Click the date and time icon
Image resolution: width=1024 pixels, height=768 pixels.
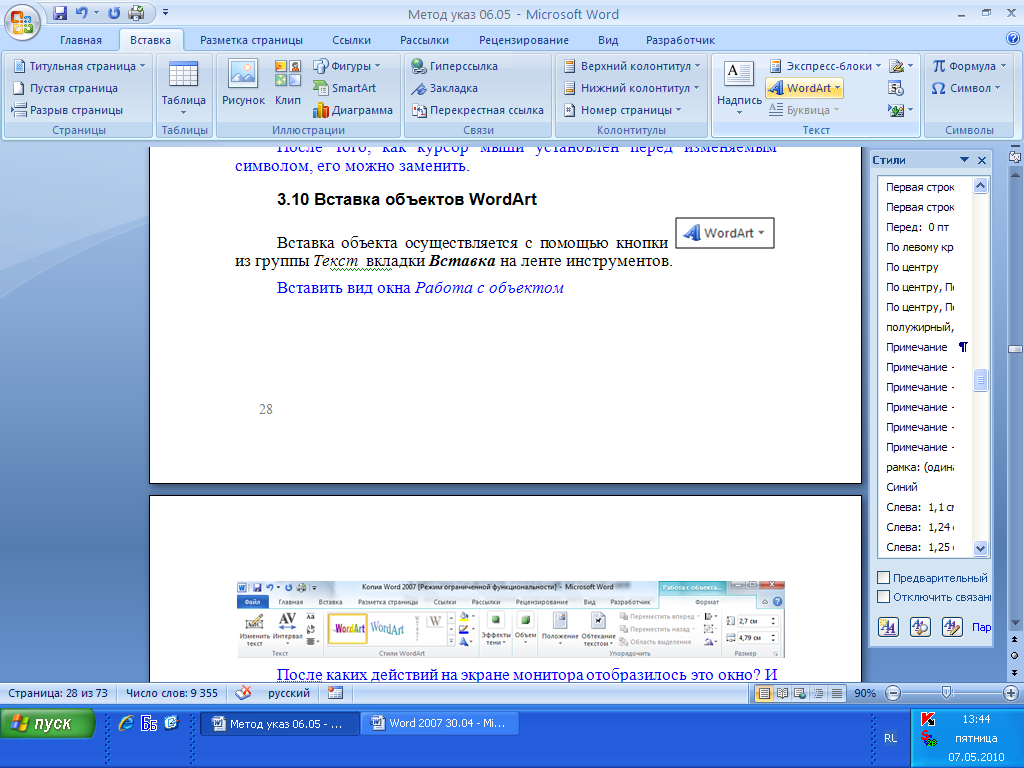click(x=896, y=88)
